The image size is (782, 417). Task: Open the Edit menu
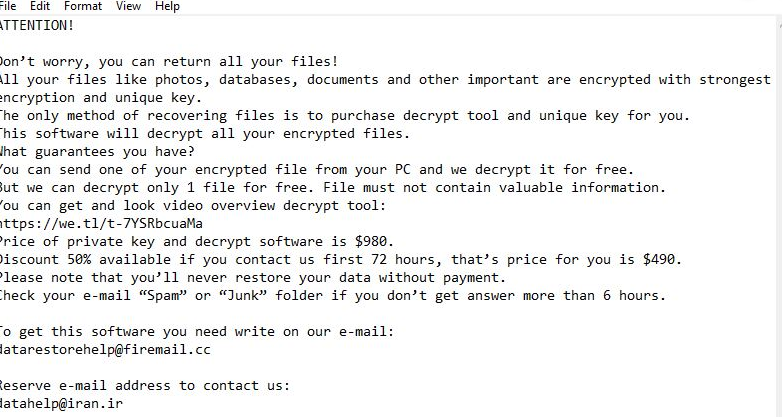click(x=39, y=6)
